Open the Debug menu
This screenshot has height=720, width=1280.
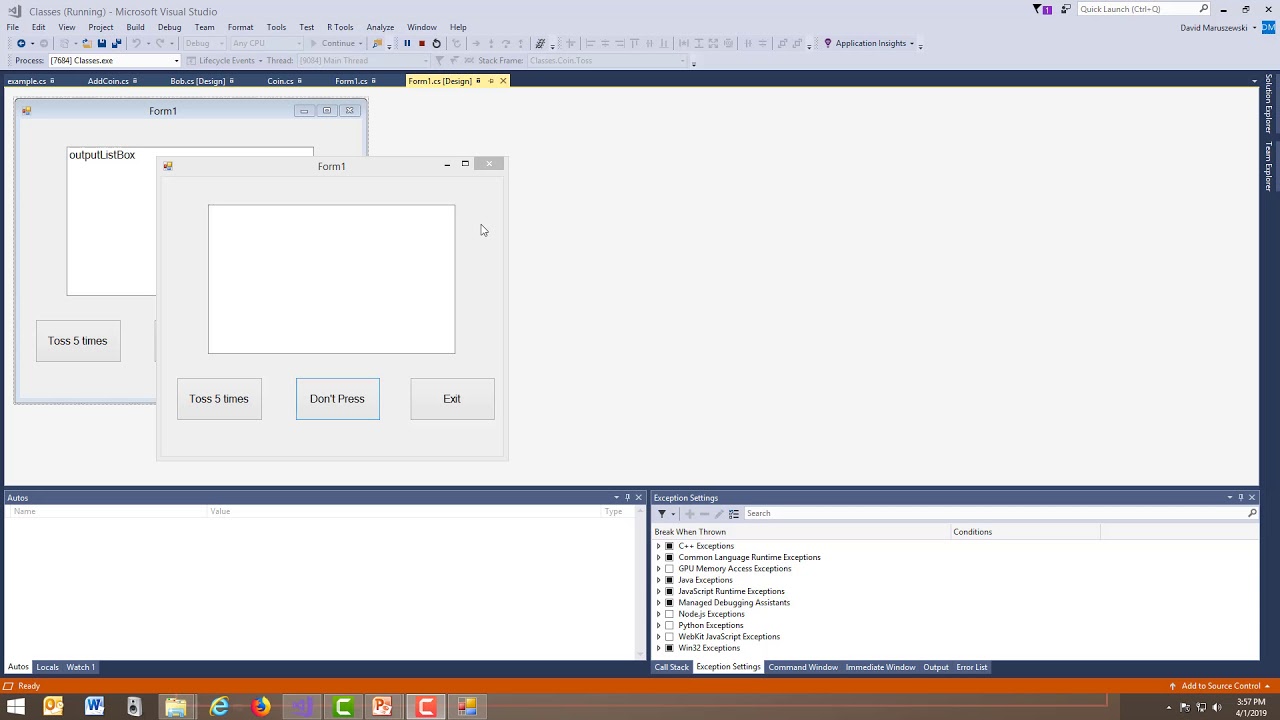pos(169,27)
